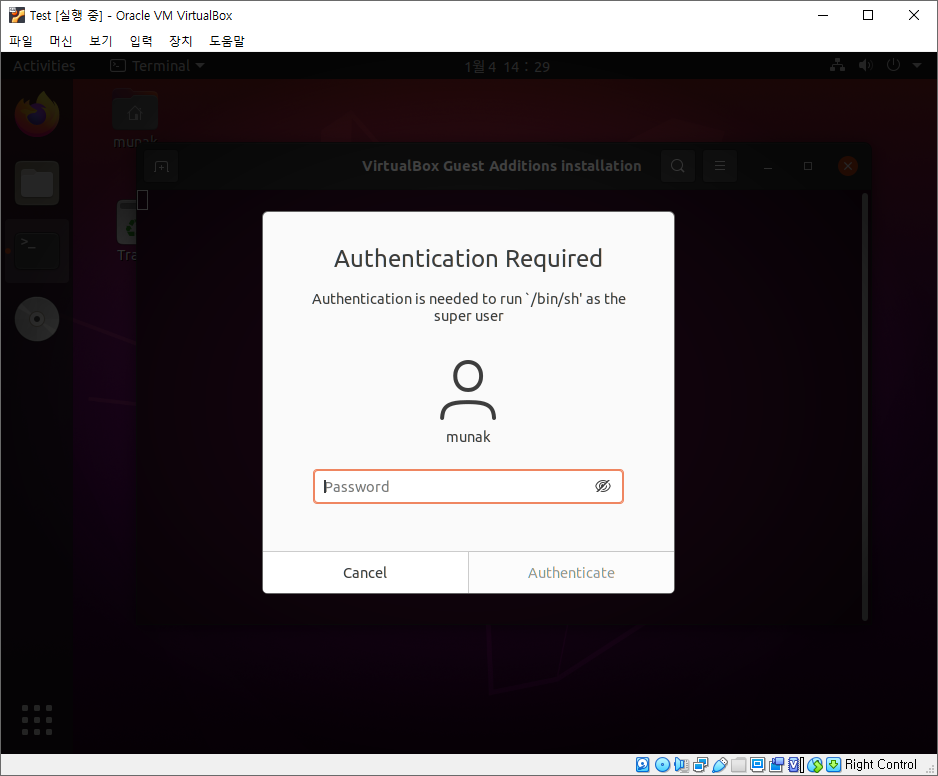
Task: Open the 장치 menu
Action: click(181, 41)
